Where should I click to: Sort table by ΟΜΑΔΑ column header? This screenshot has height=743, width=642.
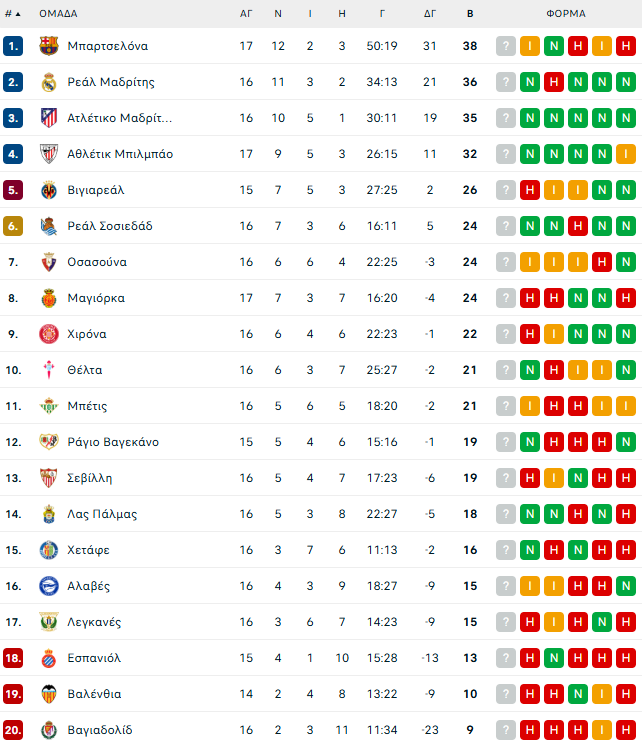(58, 14)
